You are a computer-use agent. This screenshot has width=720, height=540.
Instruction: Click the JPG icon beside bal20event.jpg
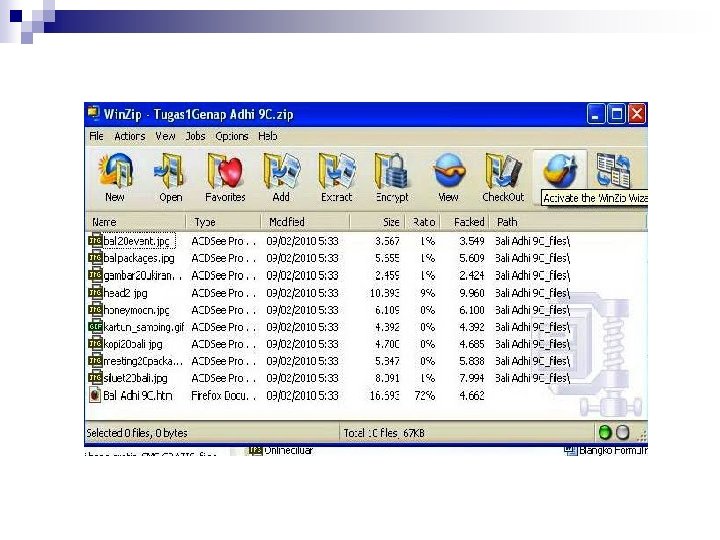(x=95, y=240)
